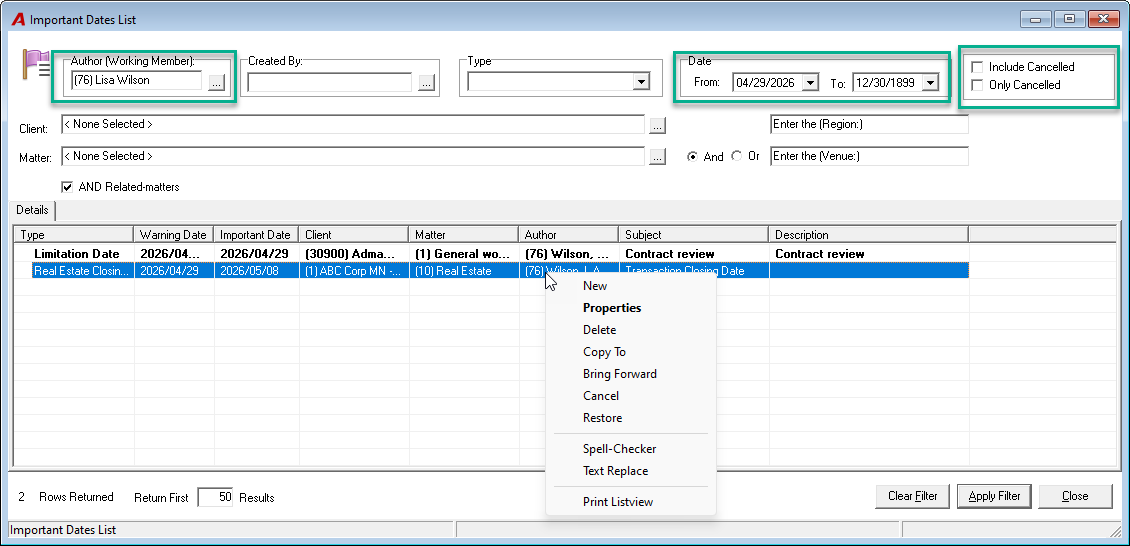Click the Clear Filter button
This screenshot has height=546, width=1130.
(912, 496)
